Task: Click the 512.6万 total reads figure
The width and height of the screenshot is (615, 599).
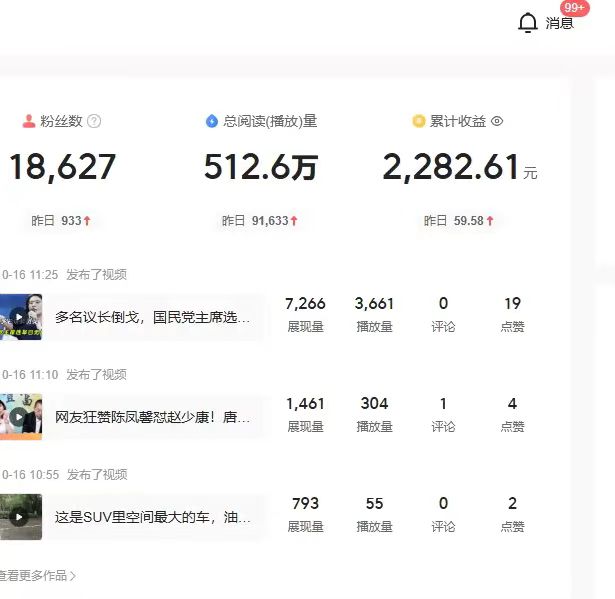Action: (x=260, y=168)
